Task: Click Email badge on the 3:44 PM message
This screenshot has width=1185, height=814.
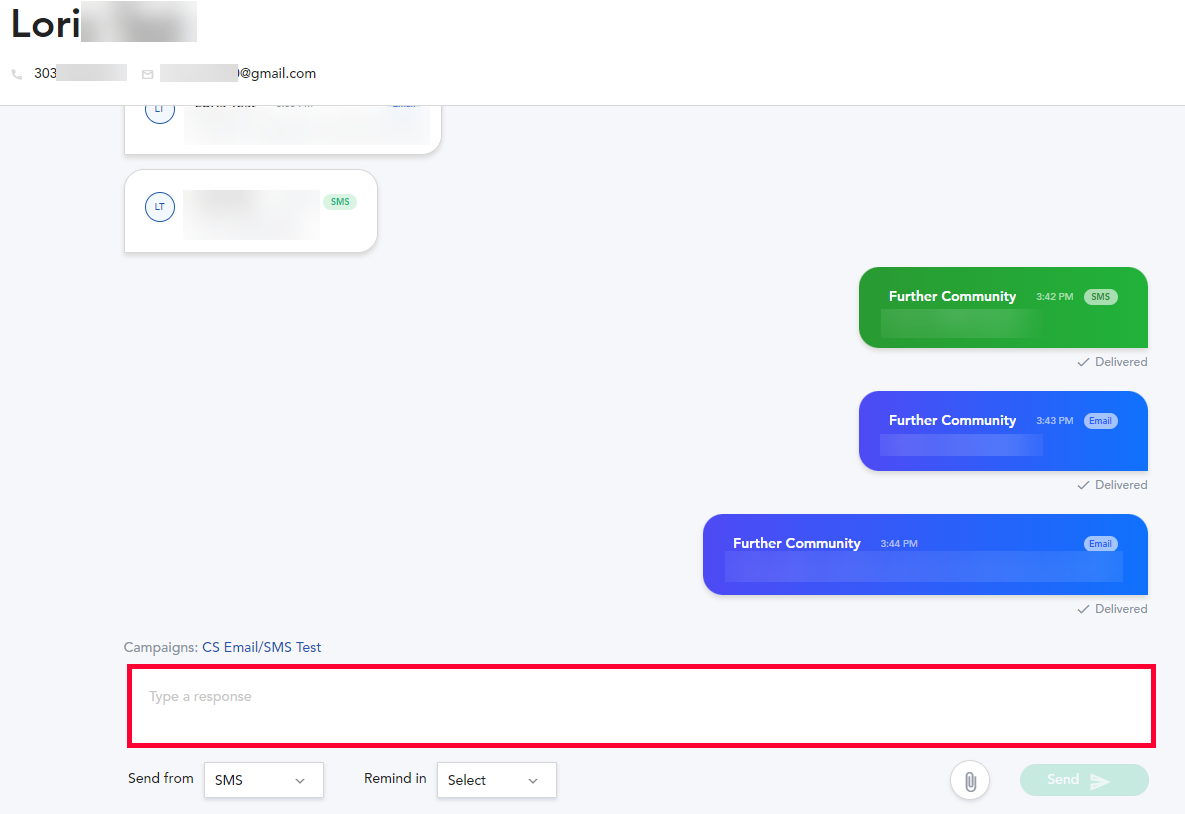Action: pyautogui.click(x=1100, y=544)
